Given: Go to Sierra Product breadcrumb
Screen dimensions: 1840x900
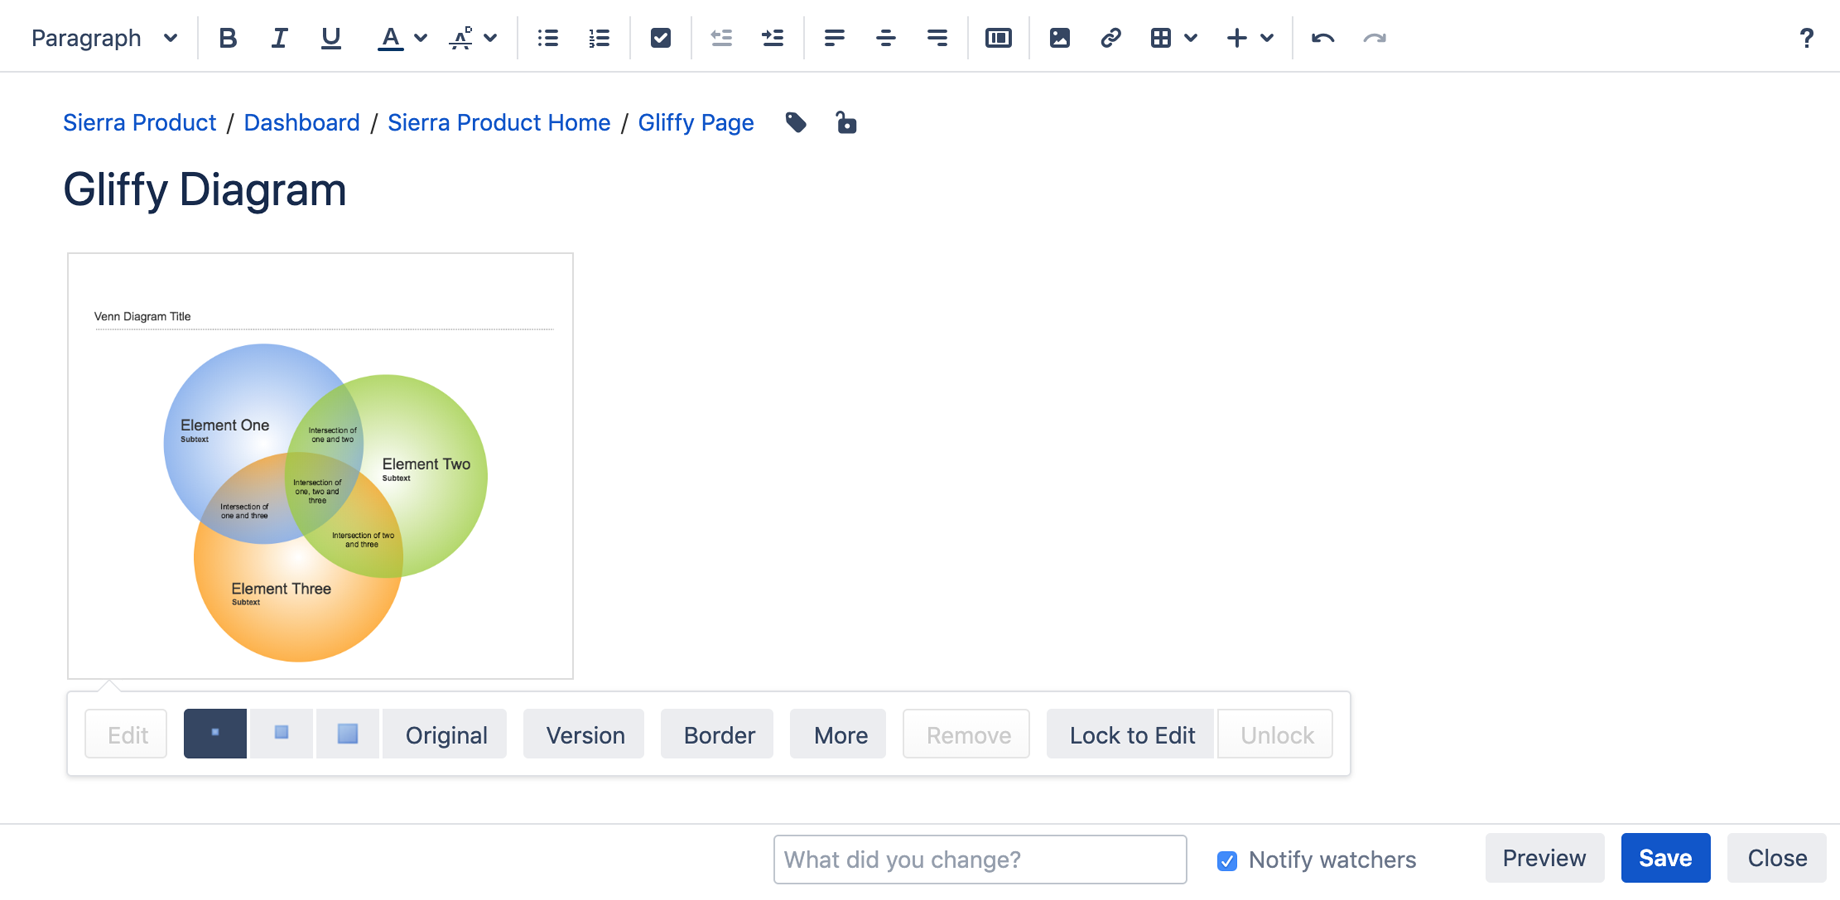Looking at the screenshot, I should coord(140,122).
